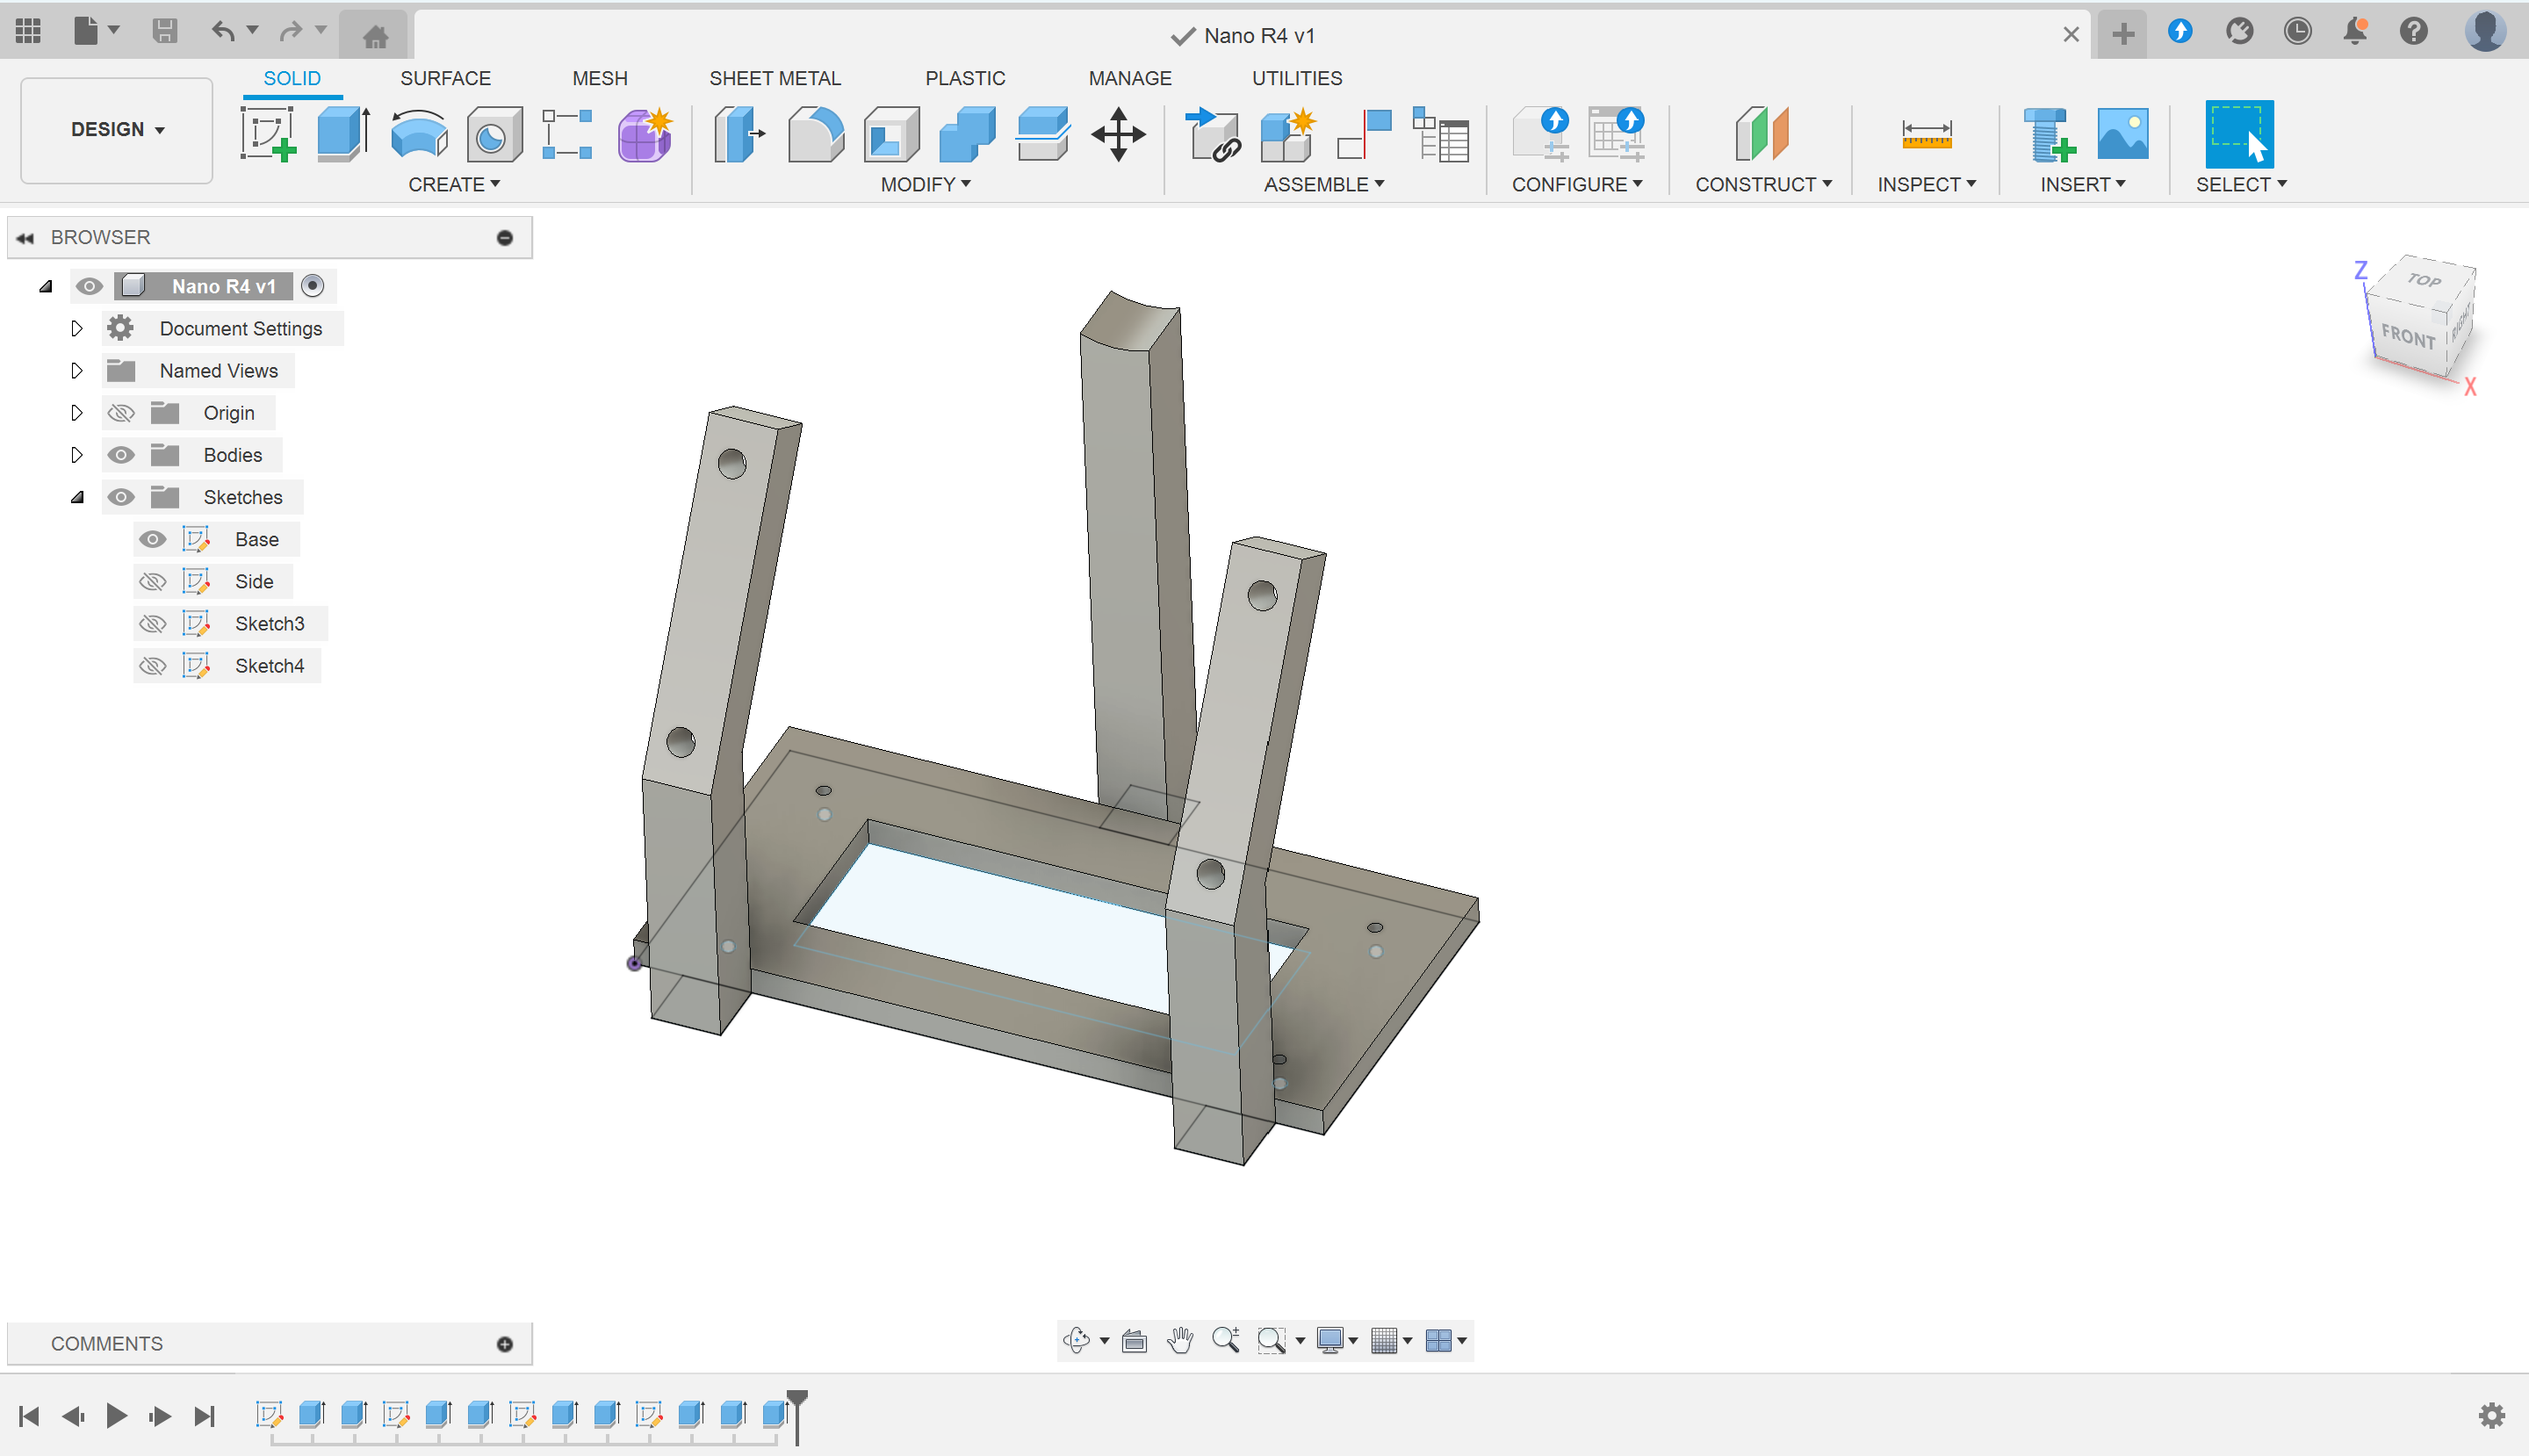Select the Revolve tool
This screenshot has height=1456, width=2529.
click(x=418, y=134)
